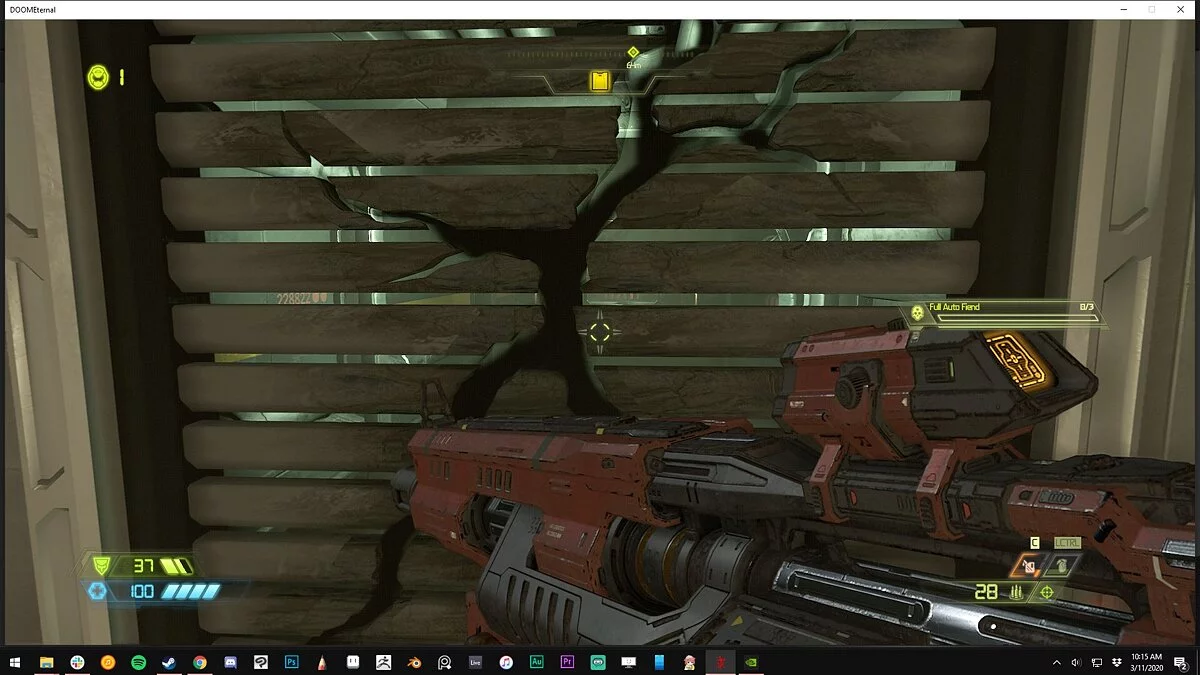Click the center aiming reticle
Viewport: 1200px width, 675px height.
(599, 331)
